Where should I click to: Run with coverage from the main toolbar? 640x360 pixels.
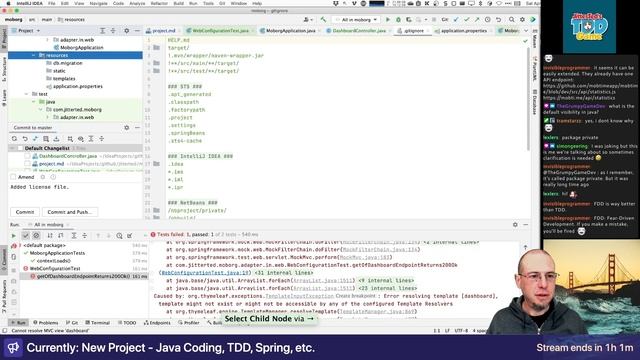(409, 19)
